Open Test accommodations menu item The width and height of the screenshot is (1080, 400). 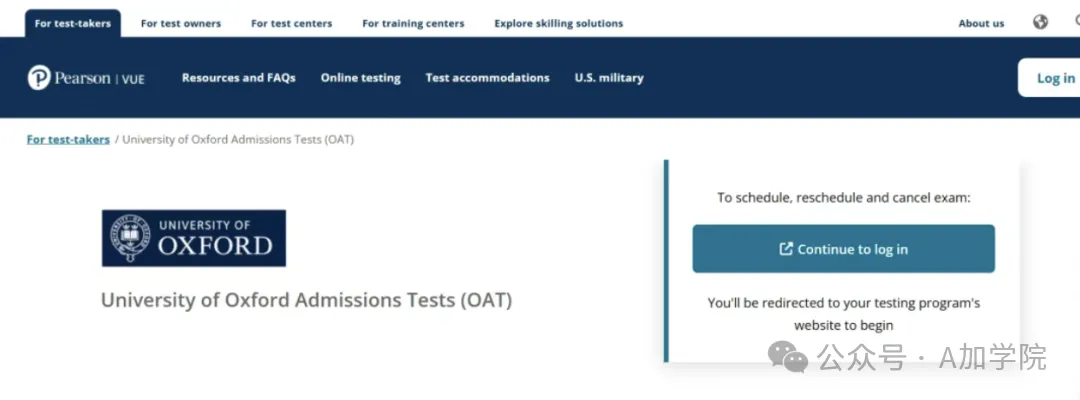tap(488, 78)
